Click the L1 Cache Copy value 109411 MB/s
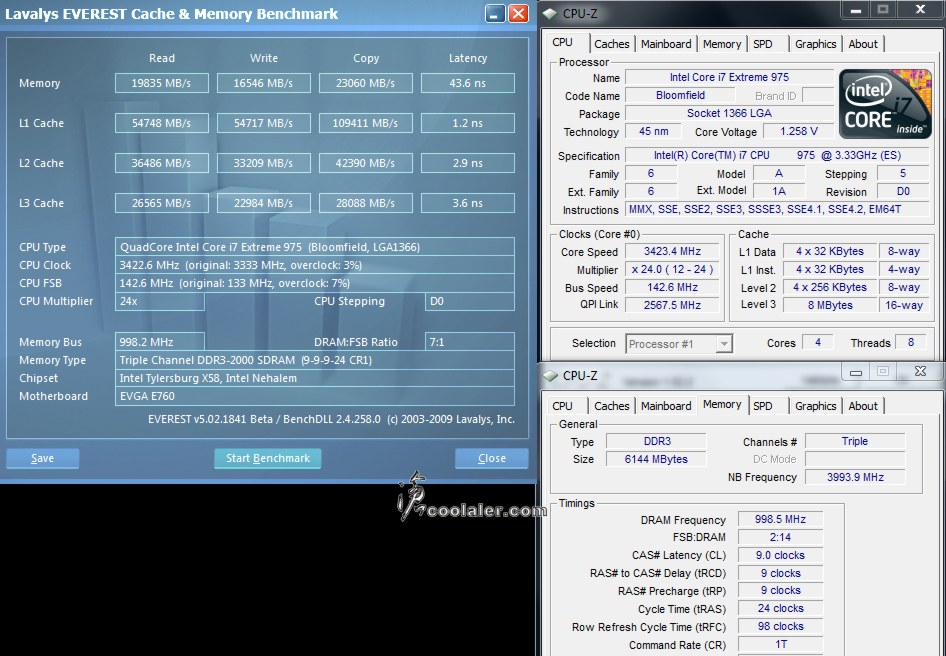946x656 pixels. tap(366, 123)
